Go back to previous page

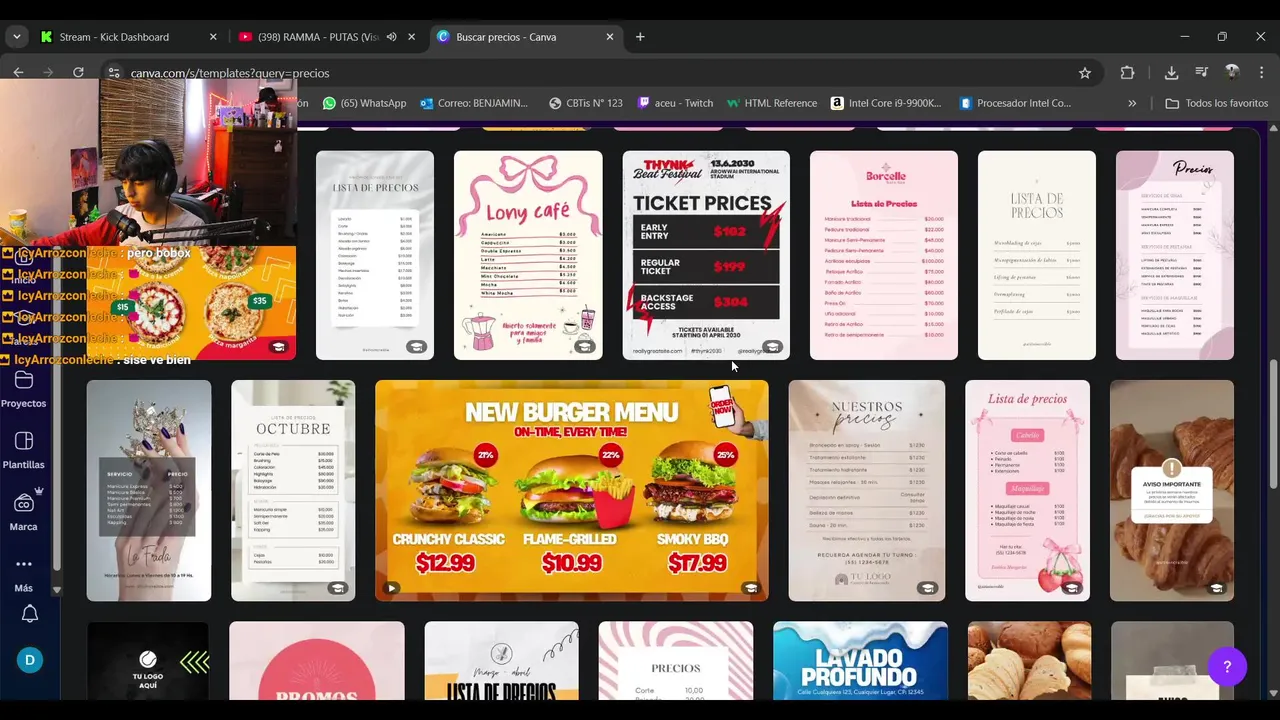pos(18,73)
